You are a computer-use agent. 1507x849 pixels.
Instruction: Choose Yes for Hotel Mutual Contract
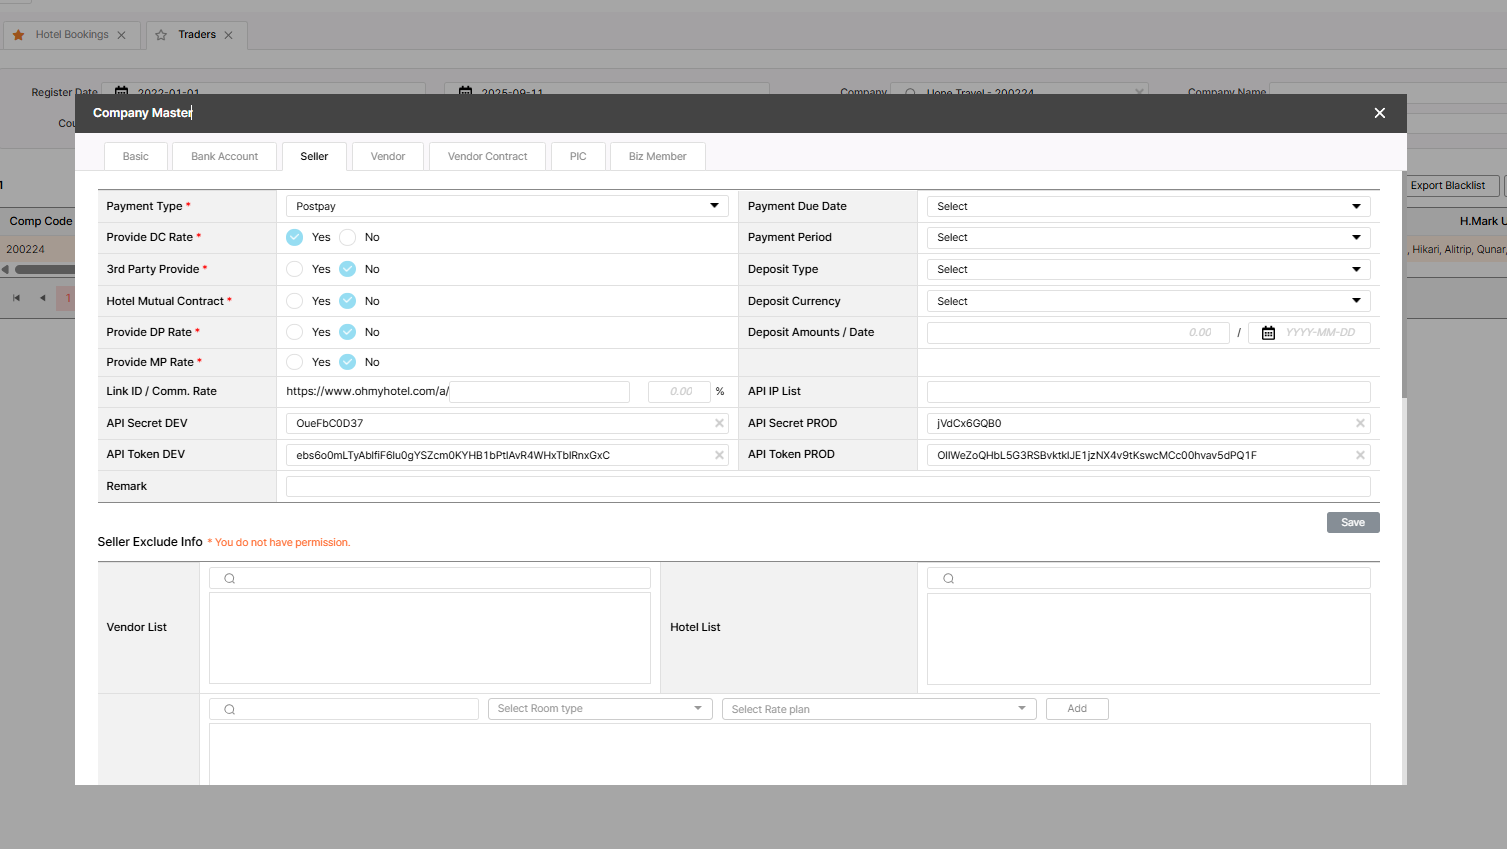coord(295,301)
